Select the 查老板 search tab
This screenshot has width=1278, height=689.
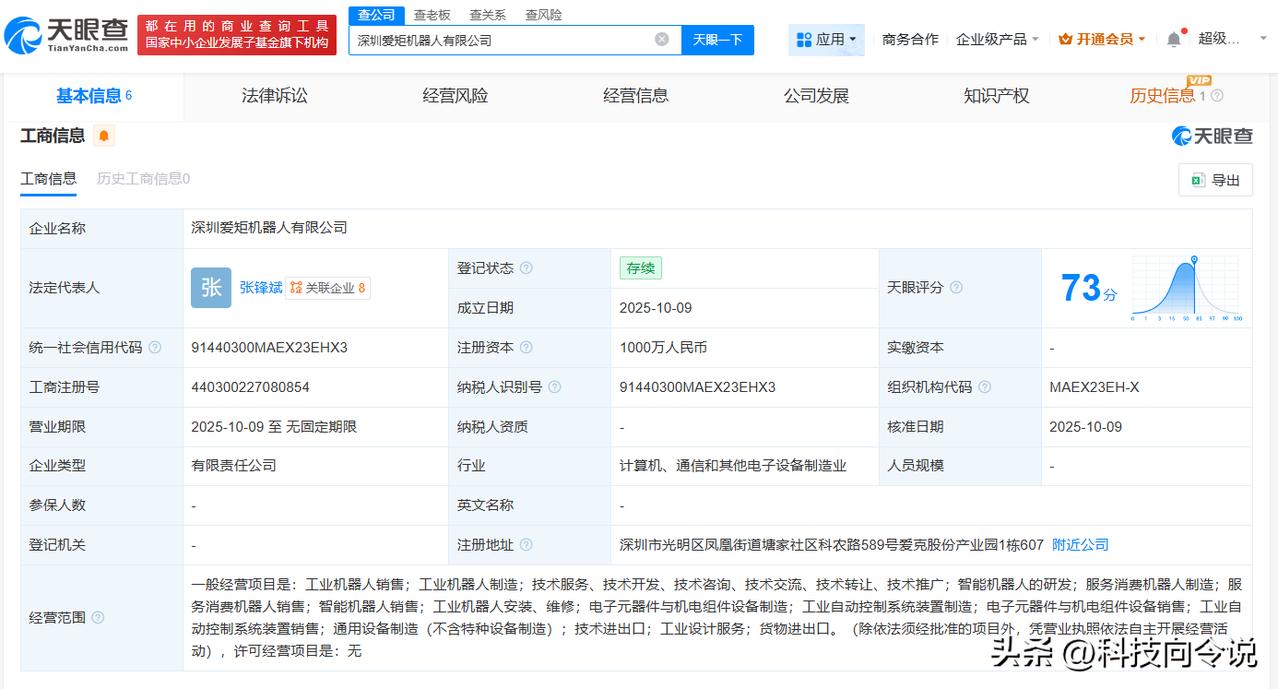(432, 15)
